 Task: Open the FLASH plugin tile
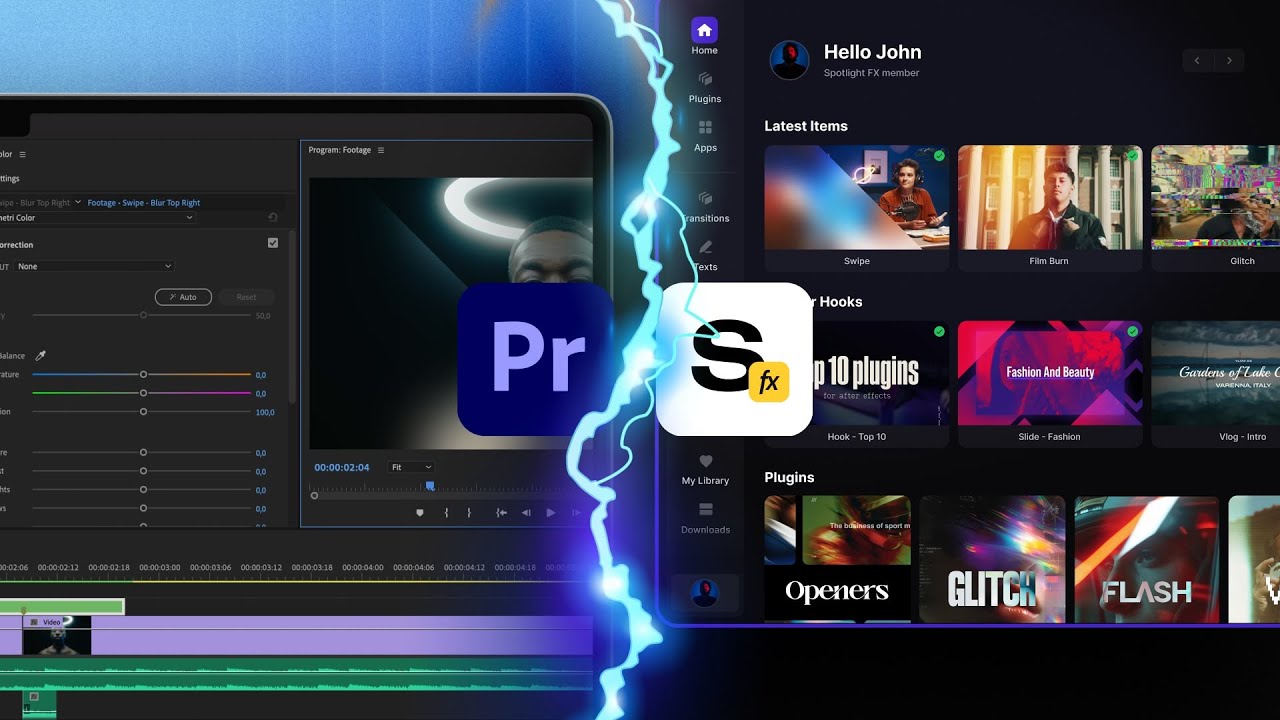pyautogui.click(x=1147, y=559)
